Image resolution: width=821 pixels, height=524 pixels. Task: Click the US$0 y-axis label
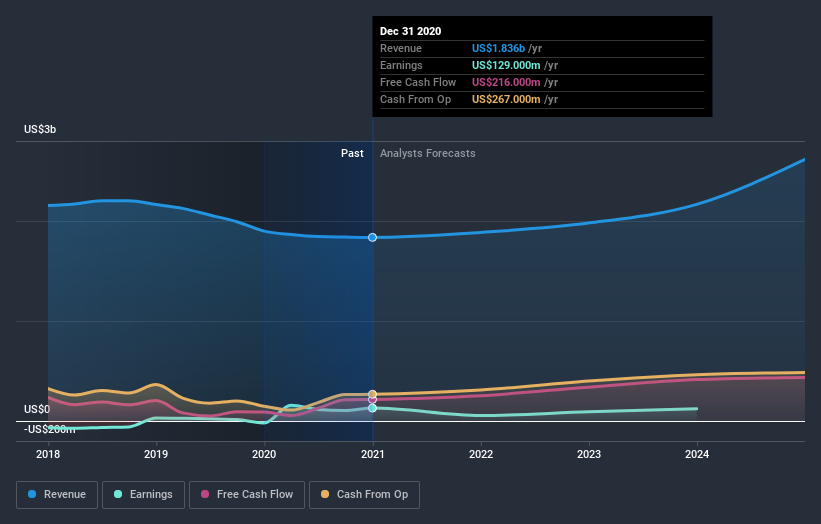37,409
